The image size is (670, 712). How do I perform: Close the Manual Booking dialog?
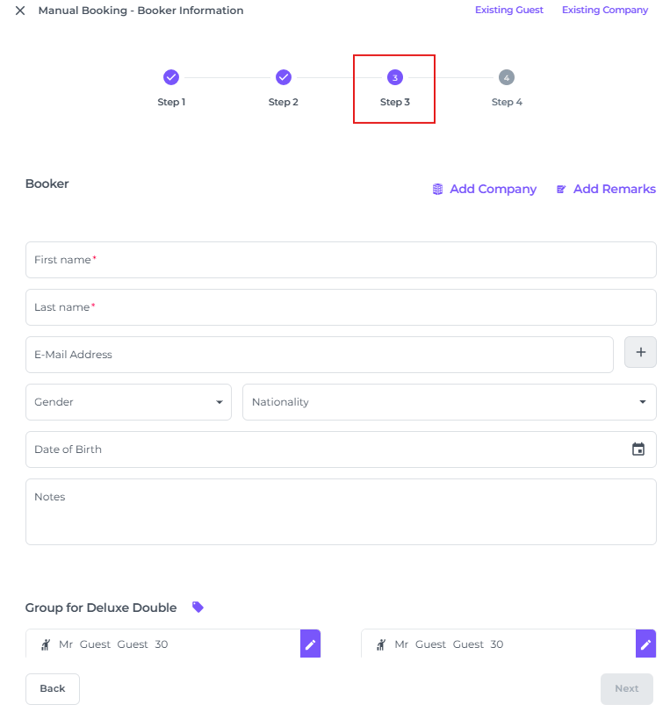coord(20,11)
